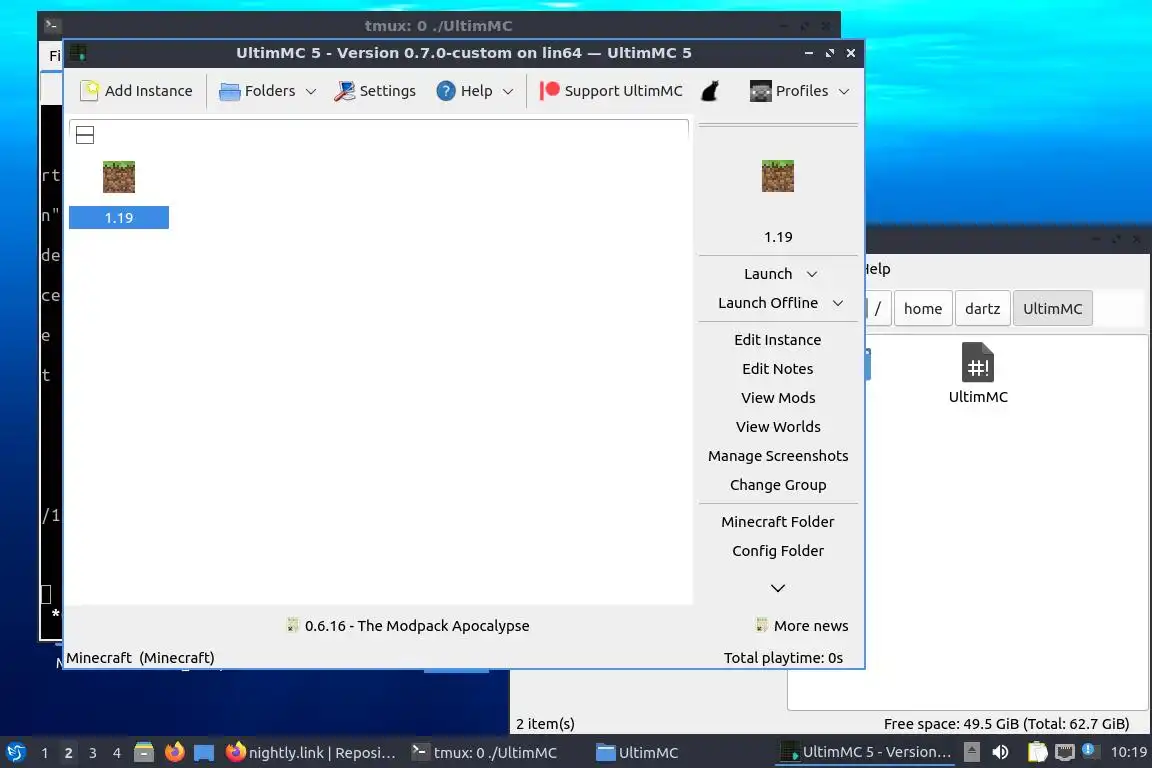1152x768 pixels.
Task: Click the eject tray icon
Action: 972,752
